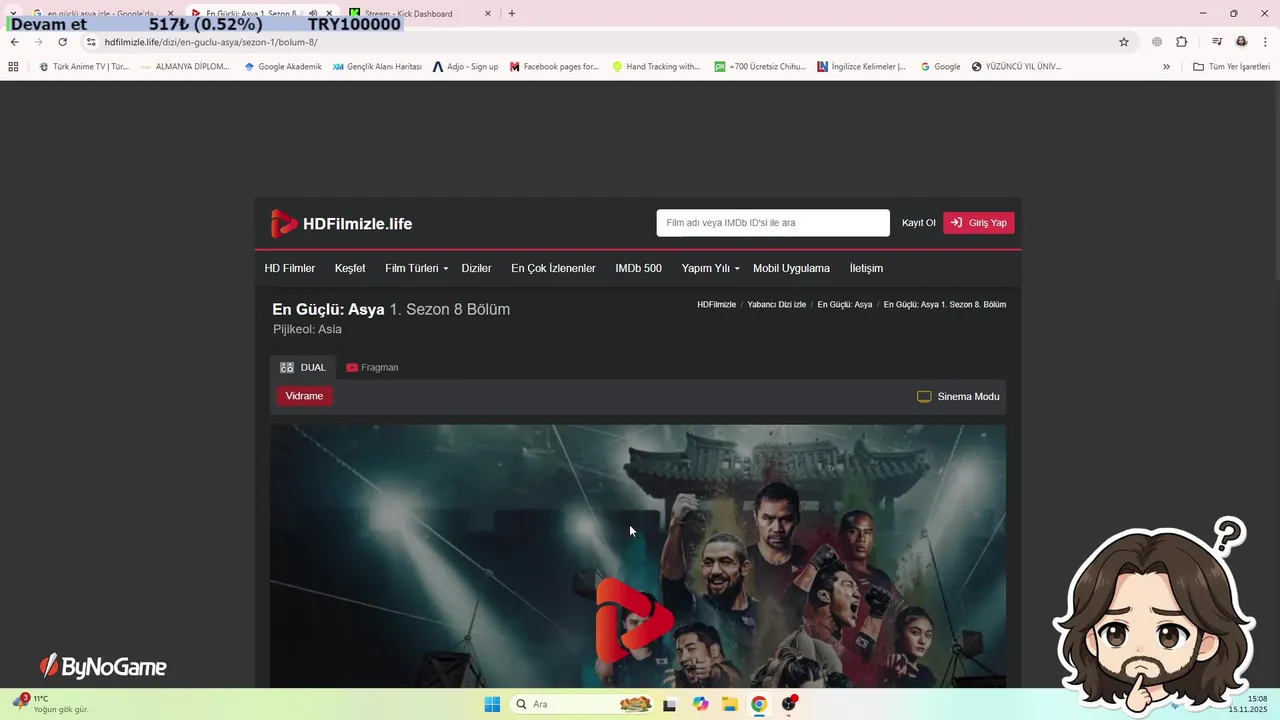1280x720 pixels.
Task: Click the En Güçlü: Asya 1. Sezon 8 Bölüm heading
Action: pyautogui.click(x=391, y=309)
